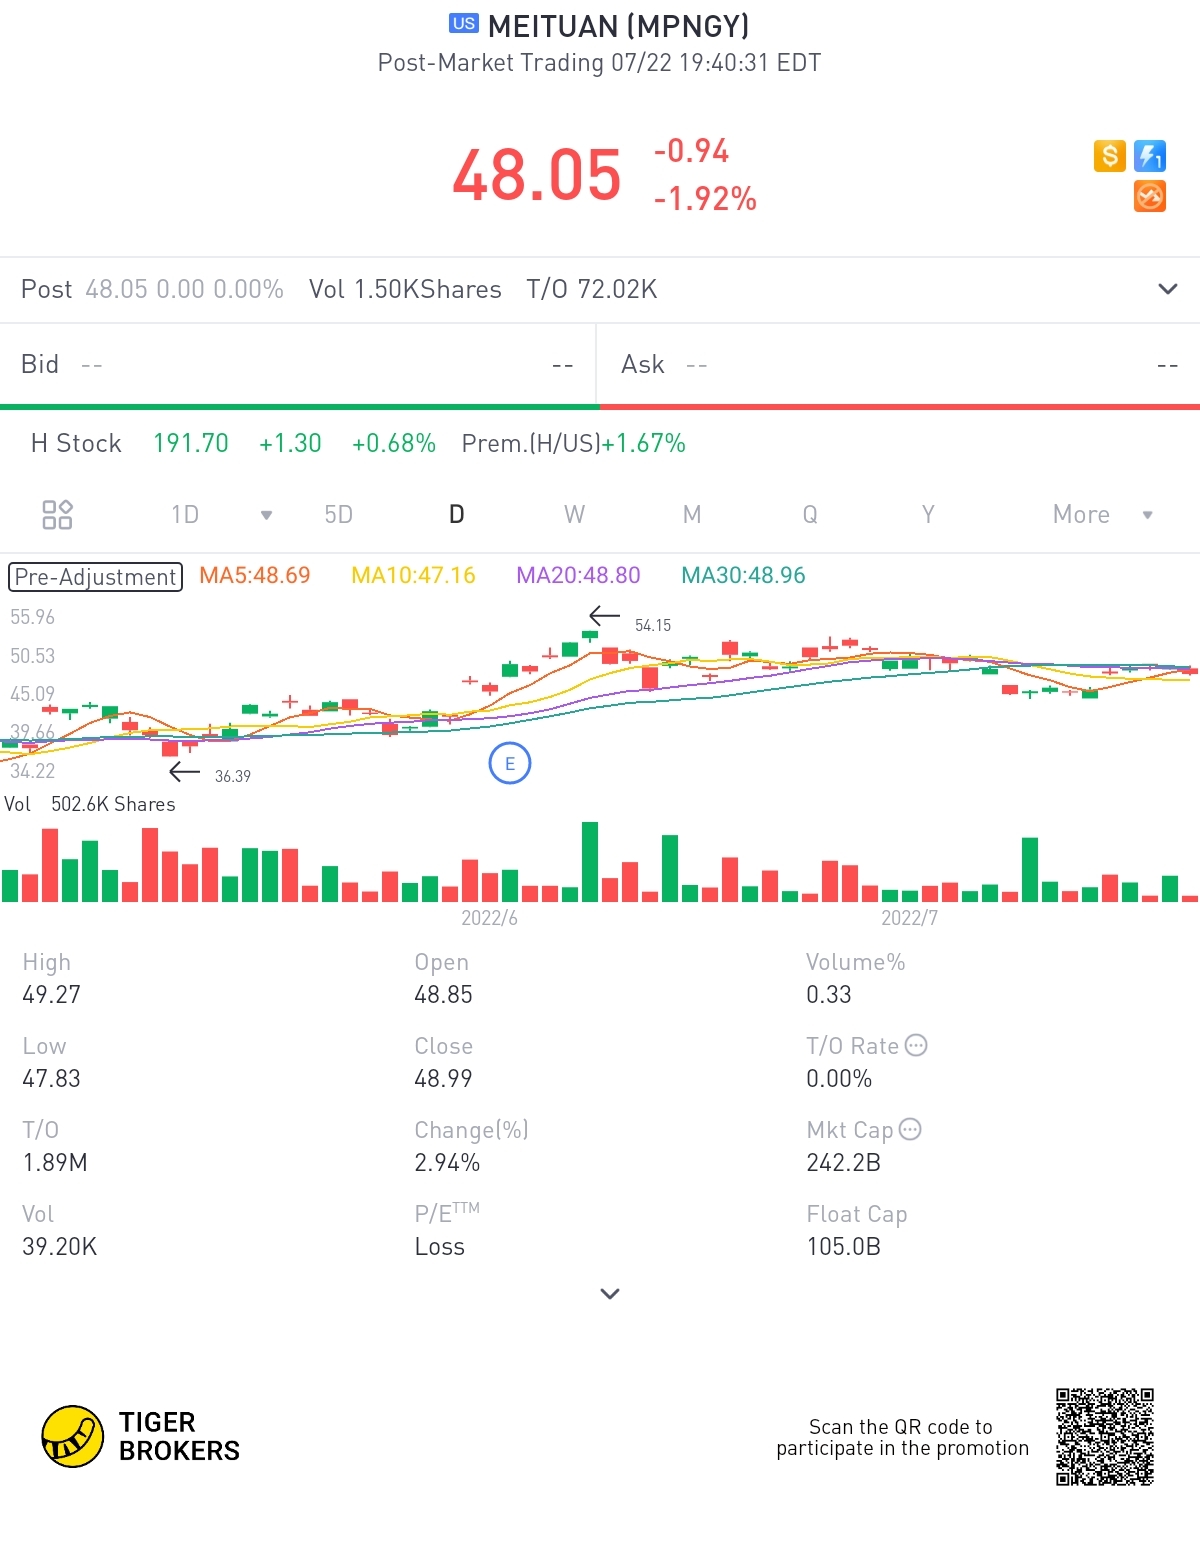Tap the Open value 48.85
This screenshot has height=1552, width=1200.
coord(443,994)
